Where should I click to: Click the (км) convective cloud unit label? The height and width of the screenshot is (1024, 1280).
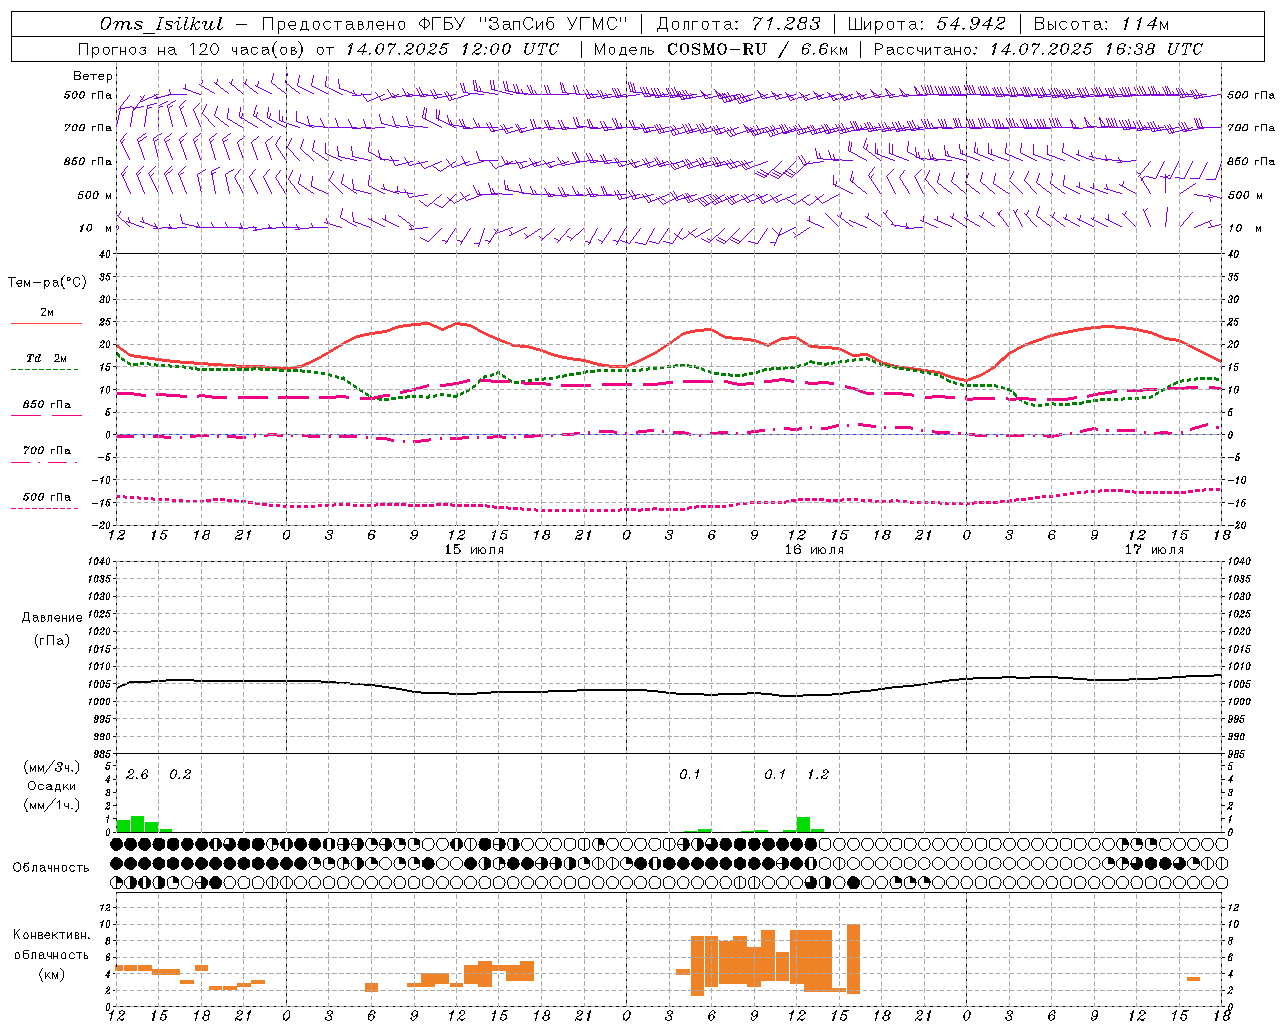coord(51,973)
